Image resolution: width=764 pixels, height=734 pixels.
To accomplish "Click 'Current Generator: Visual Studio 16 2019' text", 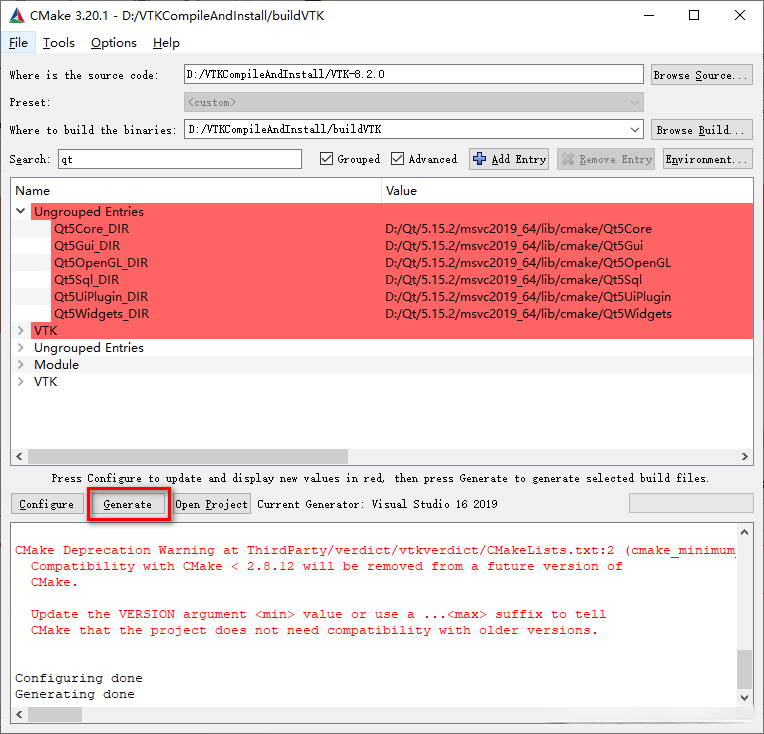I will coord(377,504).
